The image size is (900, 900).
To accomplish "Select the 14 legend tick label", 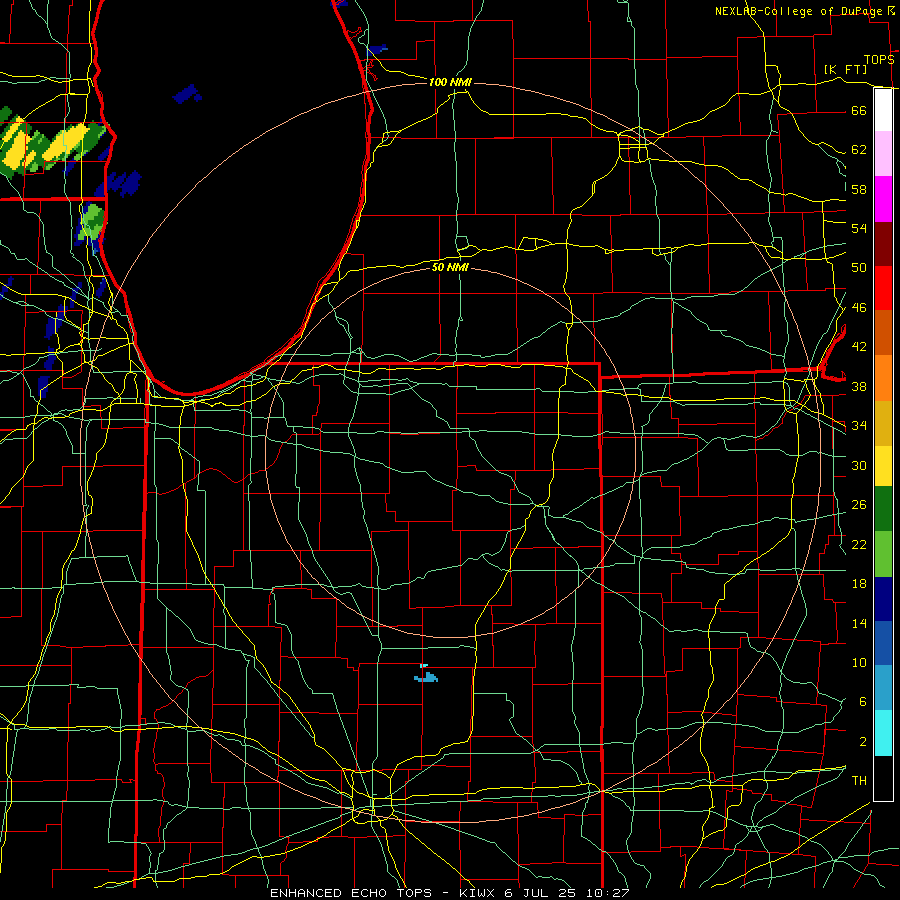I will pyautogui.click(x=859, y=623).
